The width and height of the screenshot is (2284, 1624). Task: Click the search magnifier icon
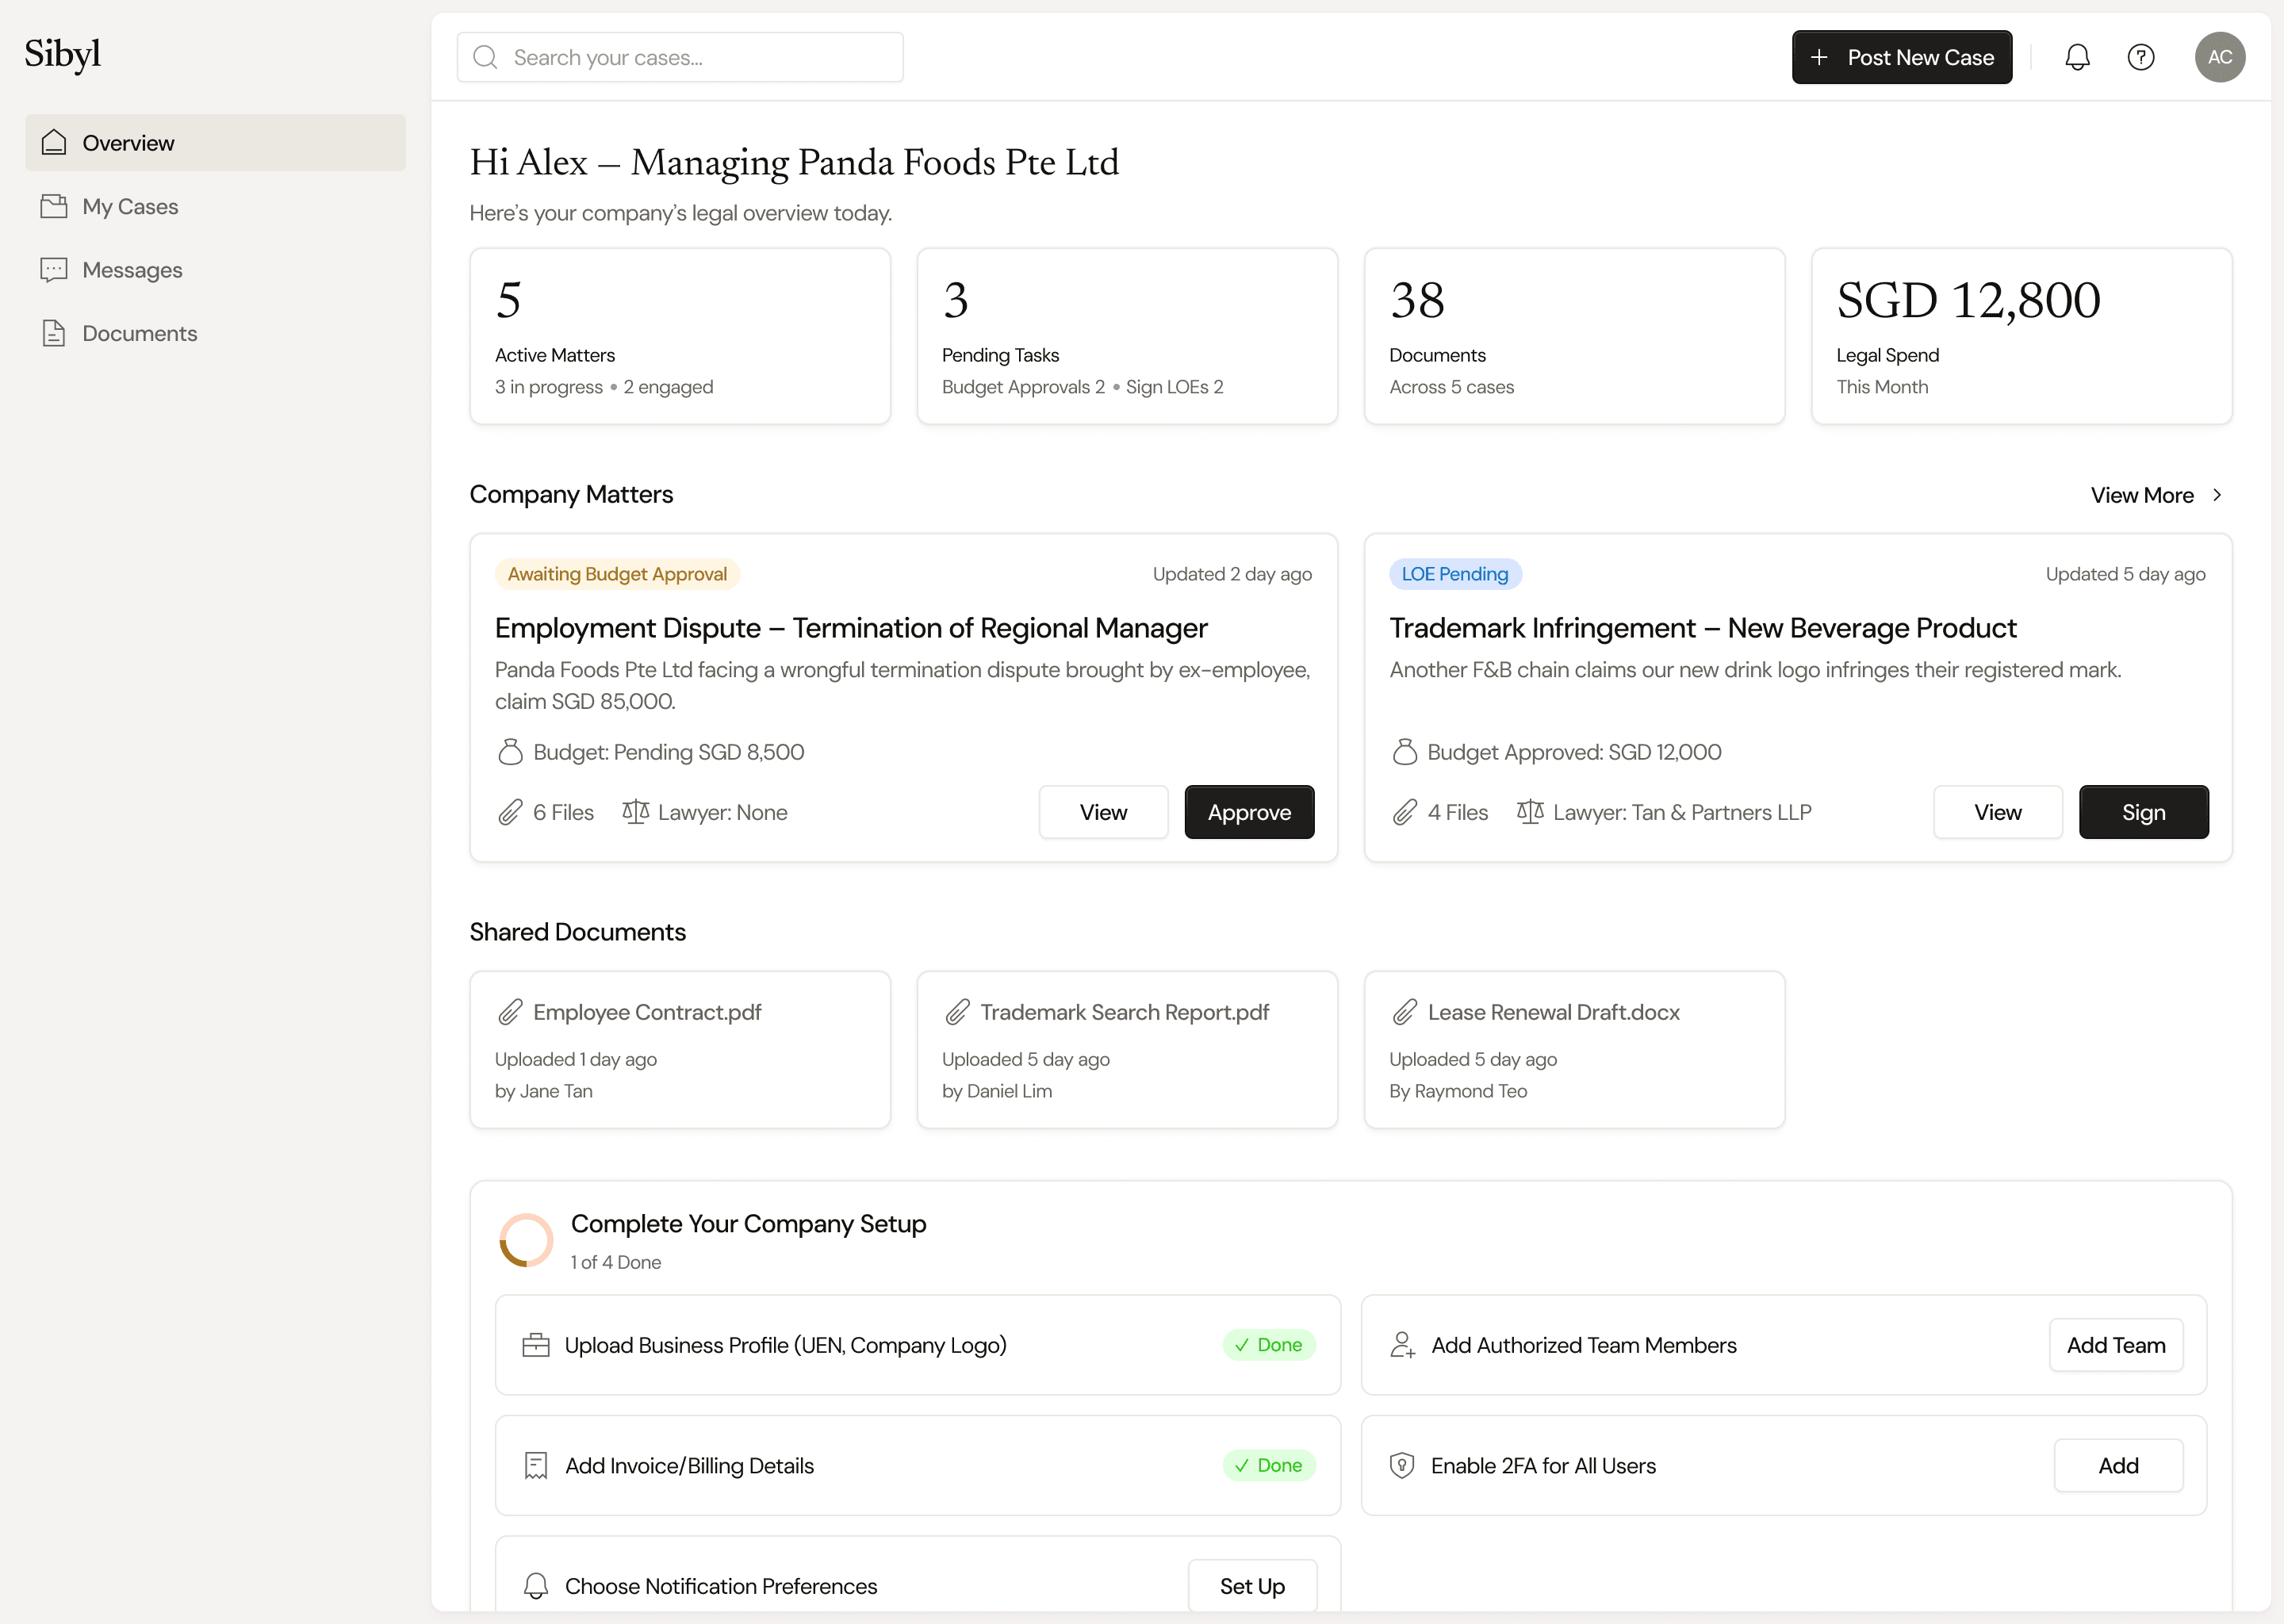coord(485,57)
